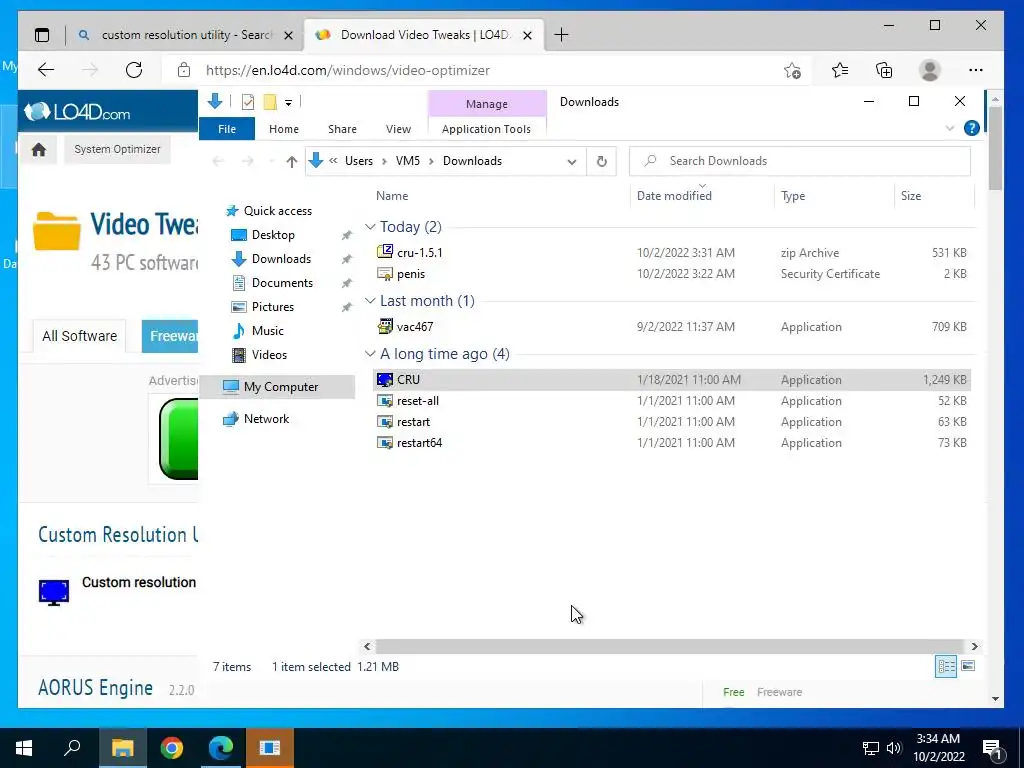The width and height of the screenshot is (1024, 768).
Task: Open Google Chrome from the taskbar
Action: (x=172, y=748)
